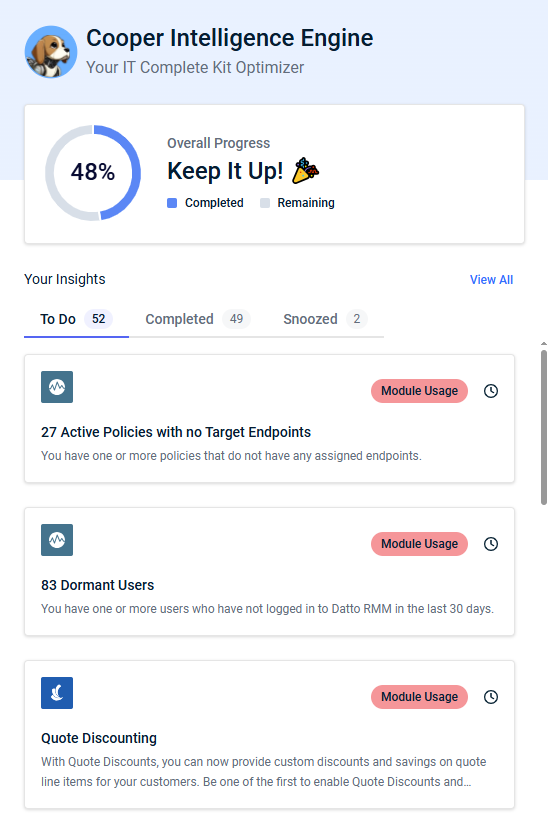
Task: Click Module Usage badge on Active Policies card
Action: 419,391
